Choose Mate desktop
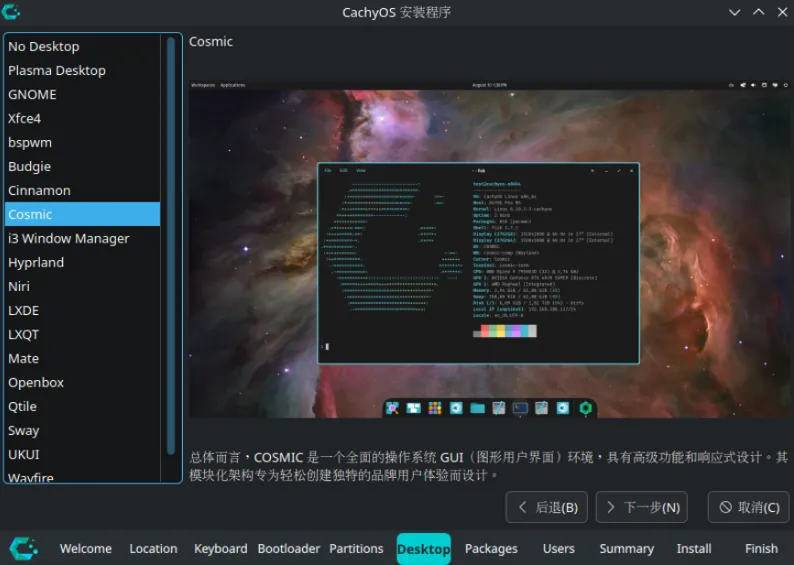Image resolution: width=794 pixels, height=565 pixels. click(83, 358)
